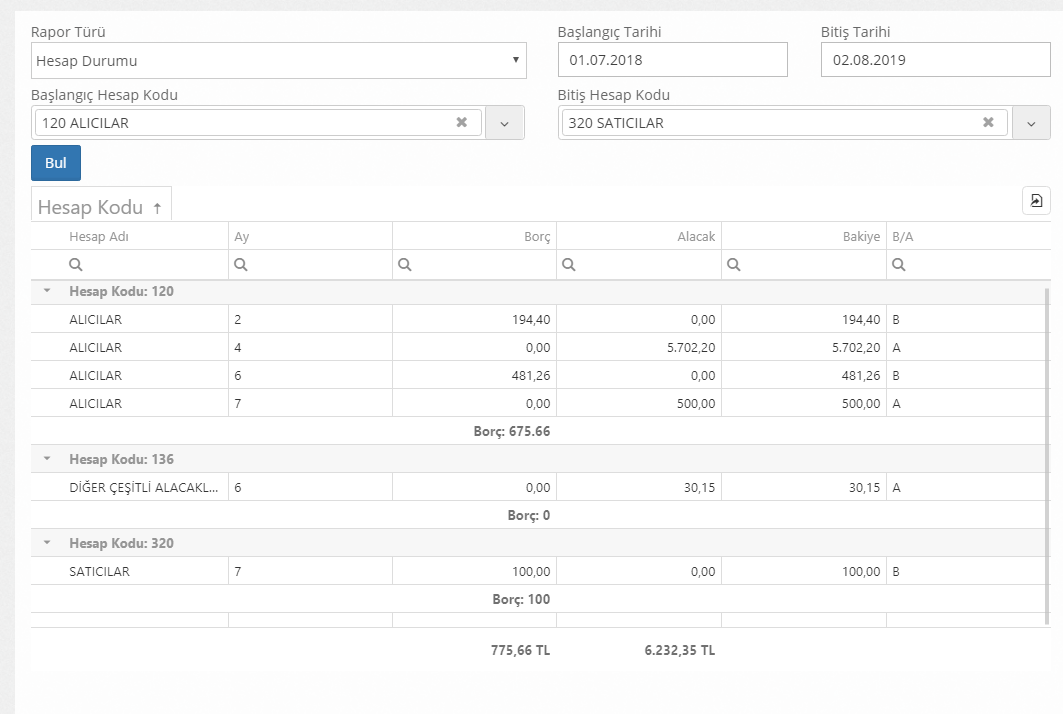The height and width of the screenshot is (714, 1063).
Task: Clear the 320 SATICILAR selection with X
Action: [x=988, y=122]
